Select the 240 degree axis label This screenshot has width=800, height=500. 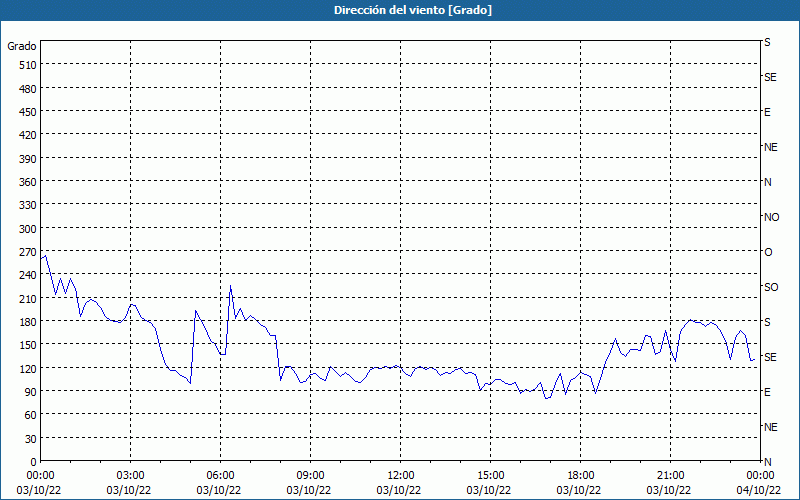28,276
